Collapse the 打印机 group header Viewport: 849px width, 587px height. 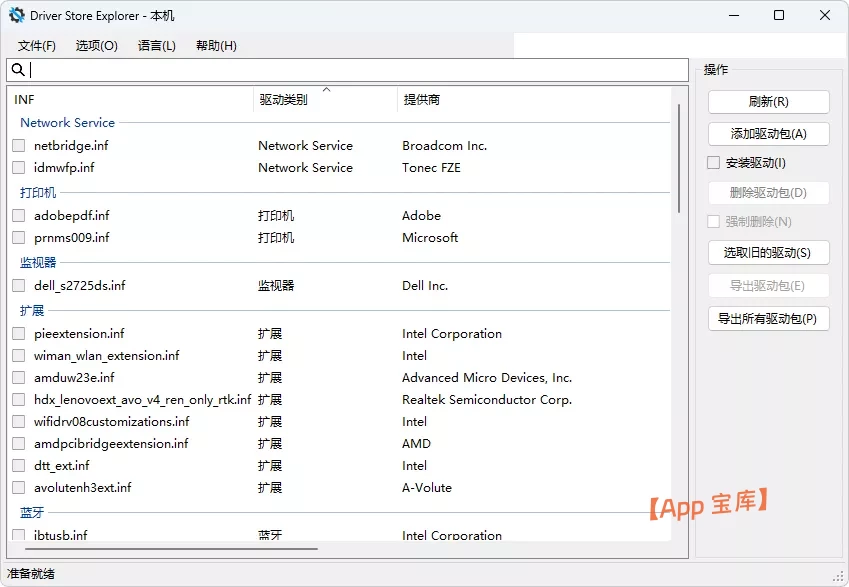[38, 193]
